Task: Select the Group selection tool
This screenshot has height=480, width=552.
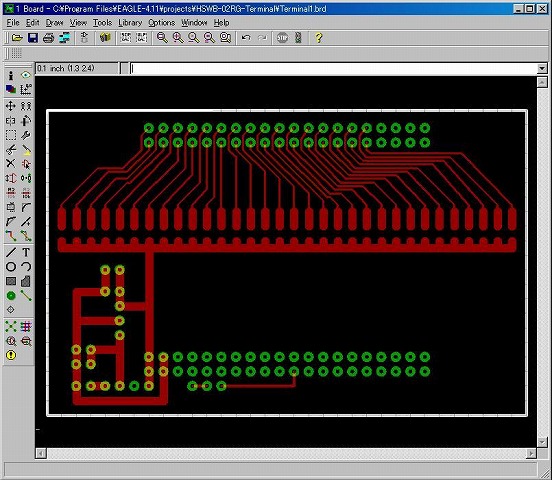Action: [x=11, y=135]
